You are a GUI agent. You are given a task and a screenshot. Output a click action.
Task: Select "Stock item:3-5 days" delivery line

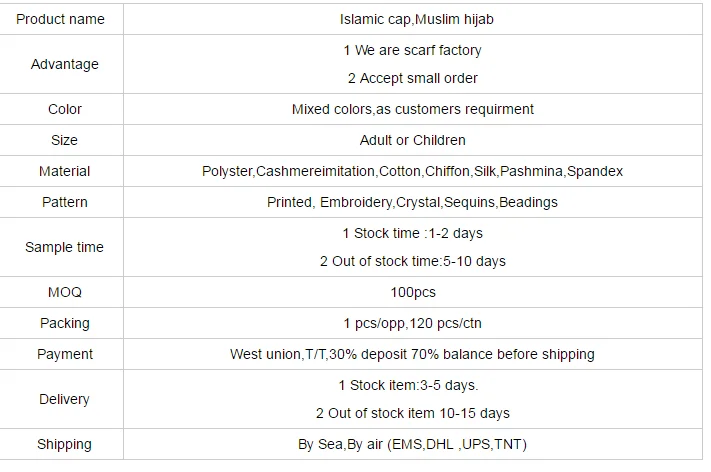pos(412,385)
